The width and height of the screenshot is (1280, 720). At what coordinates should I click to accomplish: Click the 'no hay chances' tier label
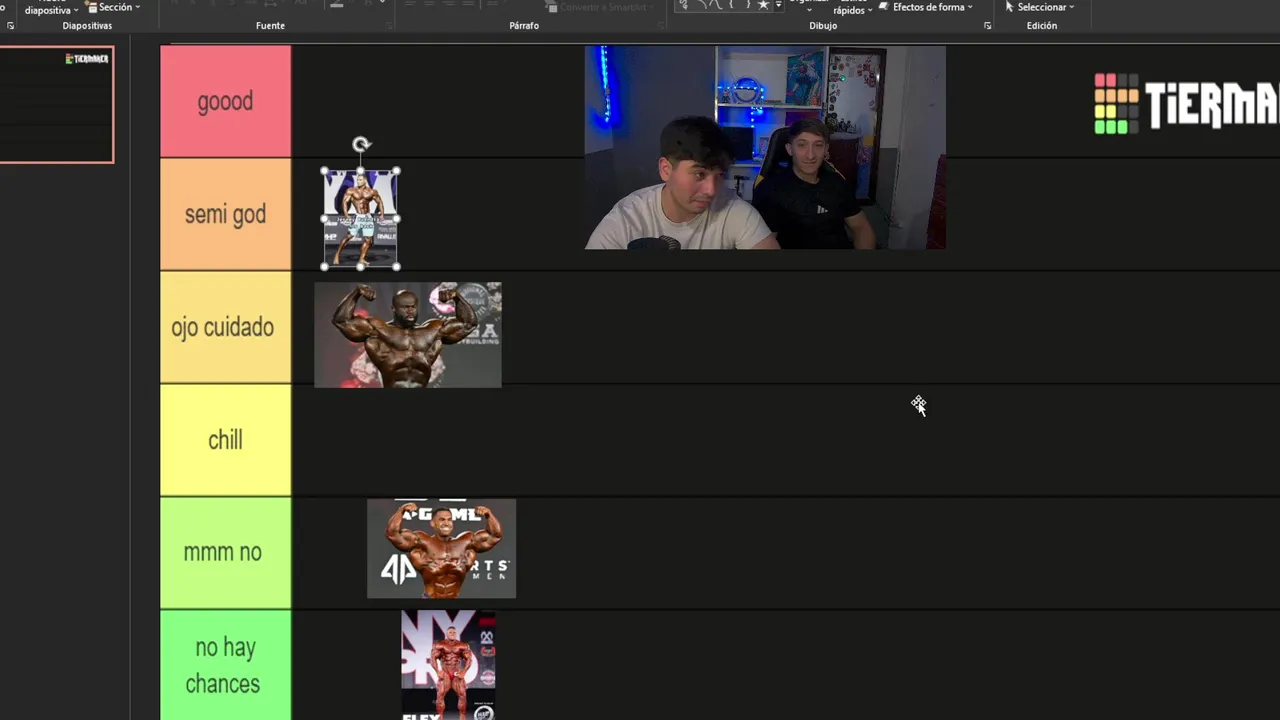(226, 665)
